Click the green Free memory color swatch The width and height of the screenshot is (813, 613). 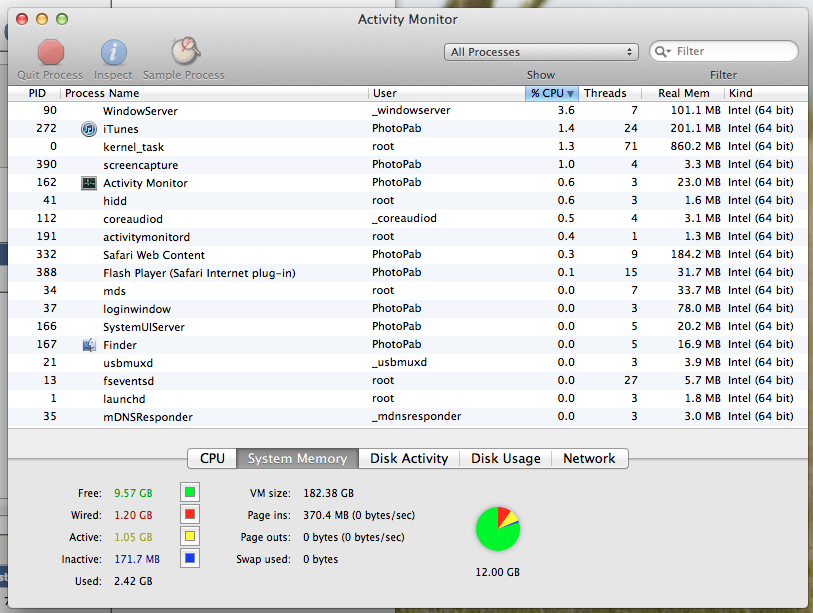(190, 492)
